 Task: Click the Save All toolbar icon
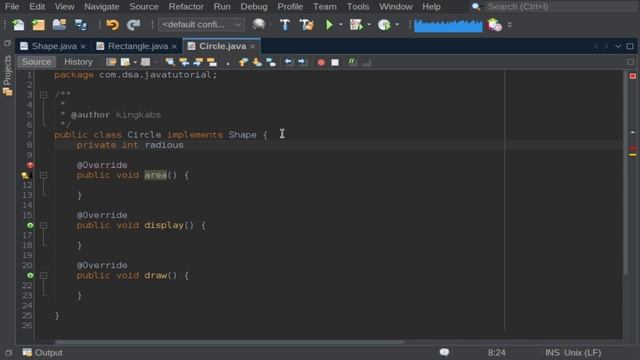(x=80, y=25)
